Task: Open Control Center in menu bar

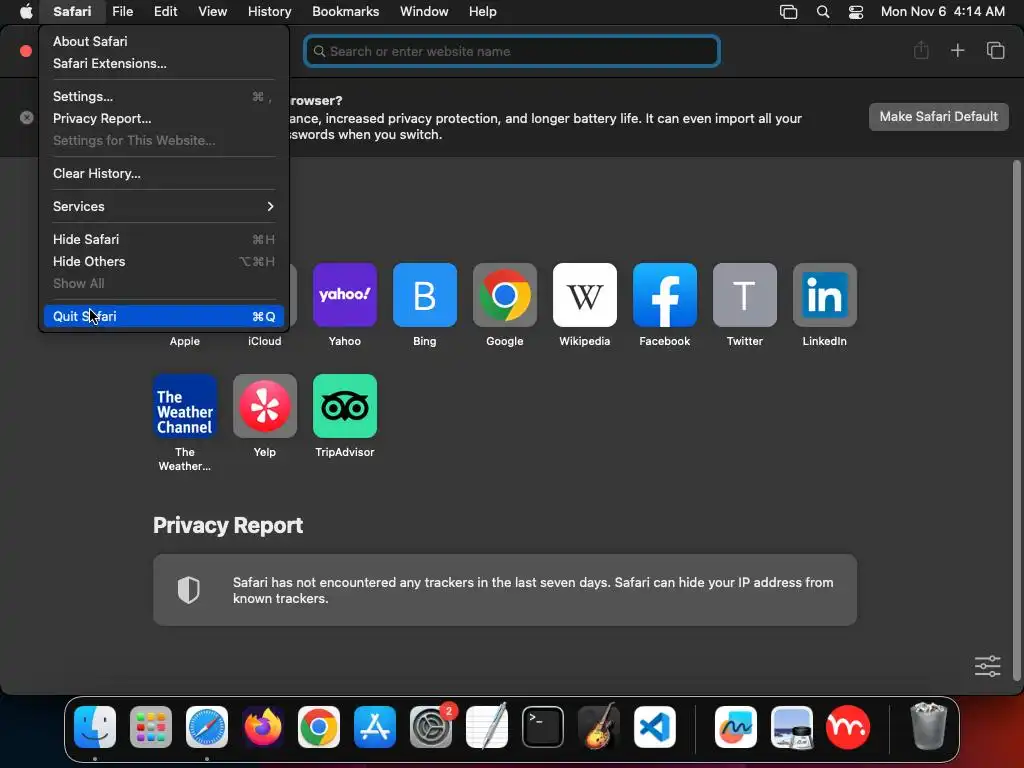Action: [x=856, y=12]
